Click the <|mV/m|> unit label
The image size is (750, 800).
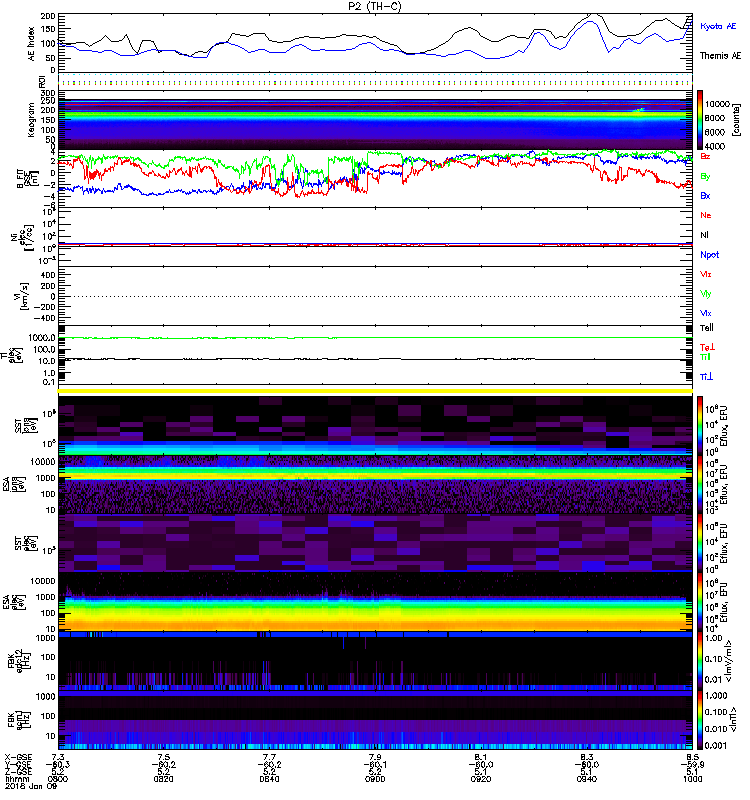(730, 662)
